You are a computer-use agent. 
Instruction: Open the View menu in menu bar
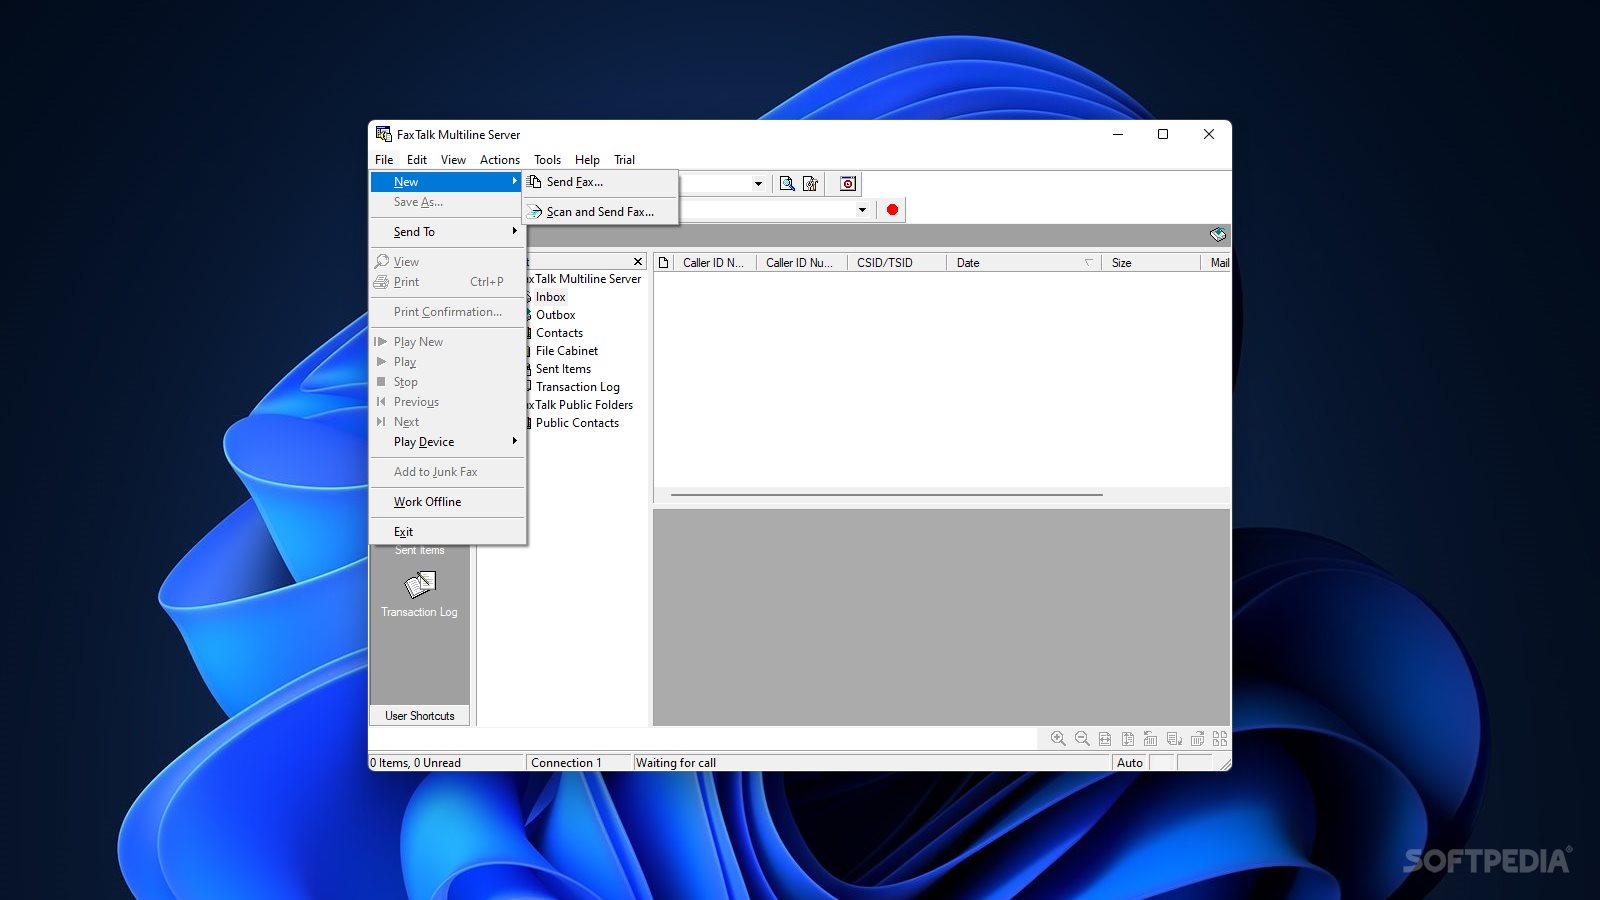coord(453,160)
